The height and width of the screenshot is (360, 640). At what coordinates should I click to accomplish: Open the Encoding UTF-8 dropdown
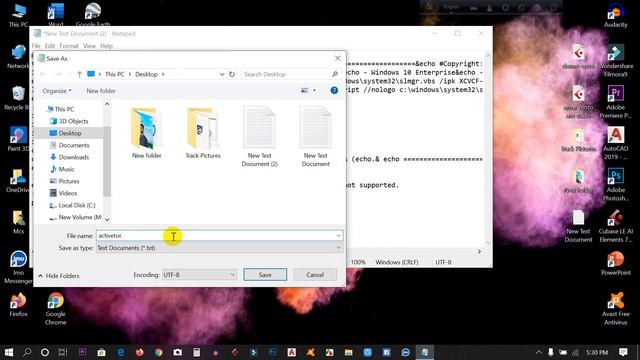pyautogui.click(x=199, y=275)
